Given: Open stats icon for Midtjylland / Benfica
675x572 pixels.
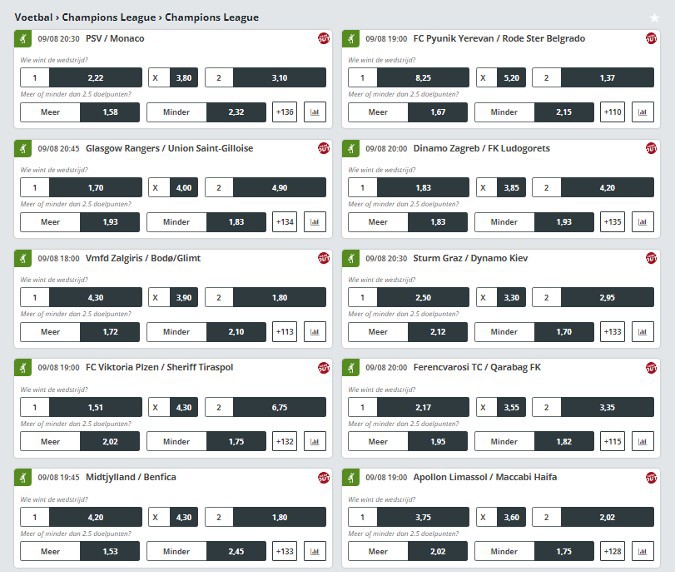Looking at the screenshot, I should pyautogui.click(x=315, y=551).
